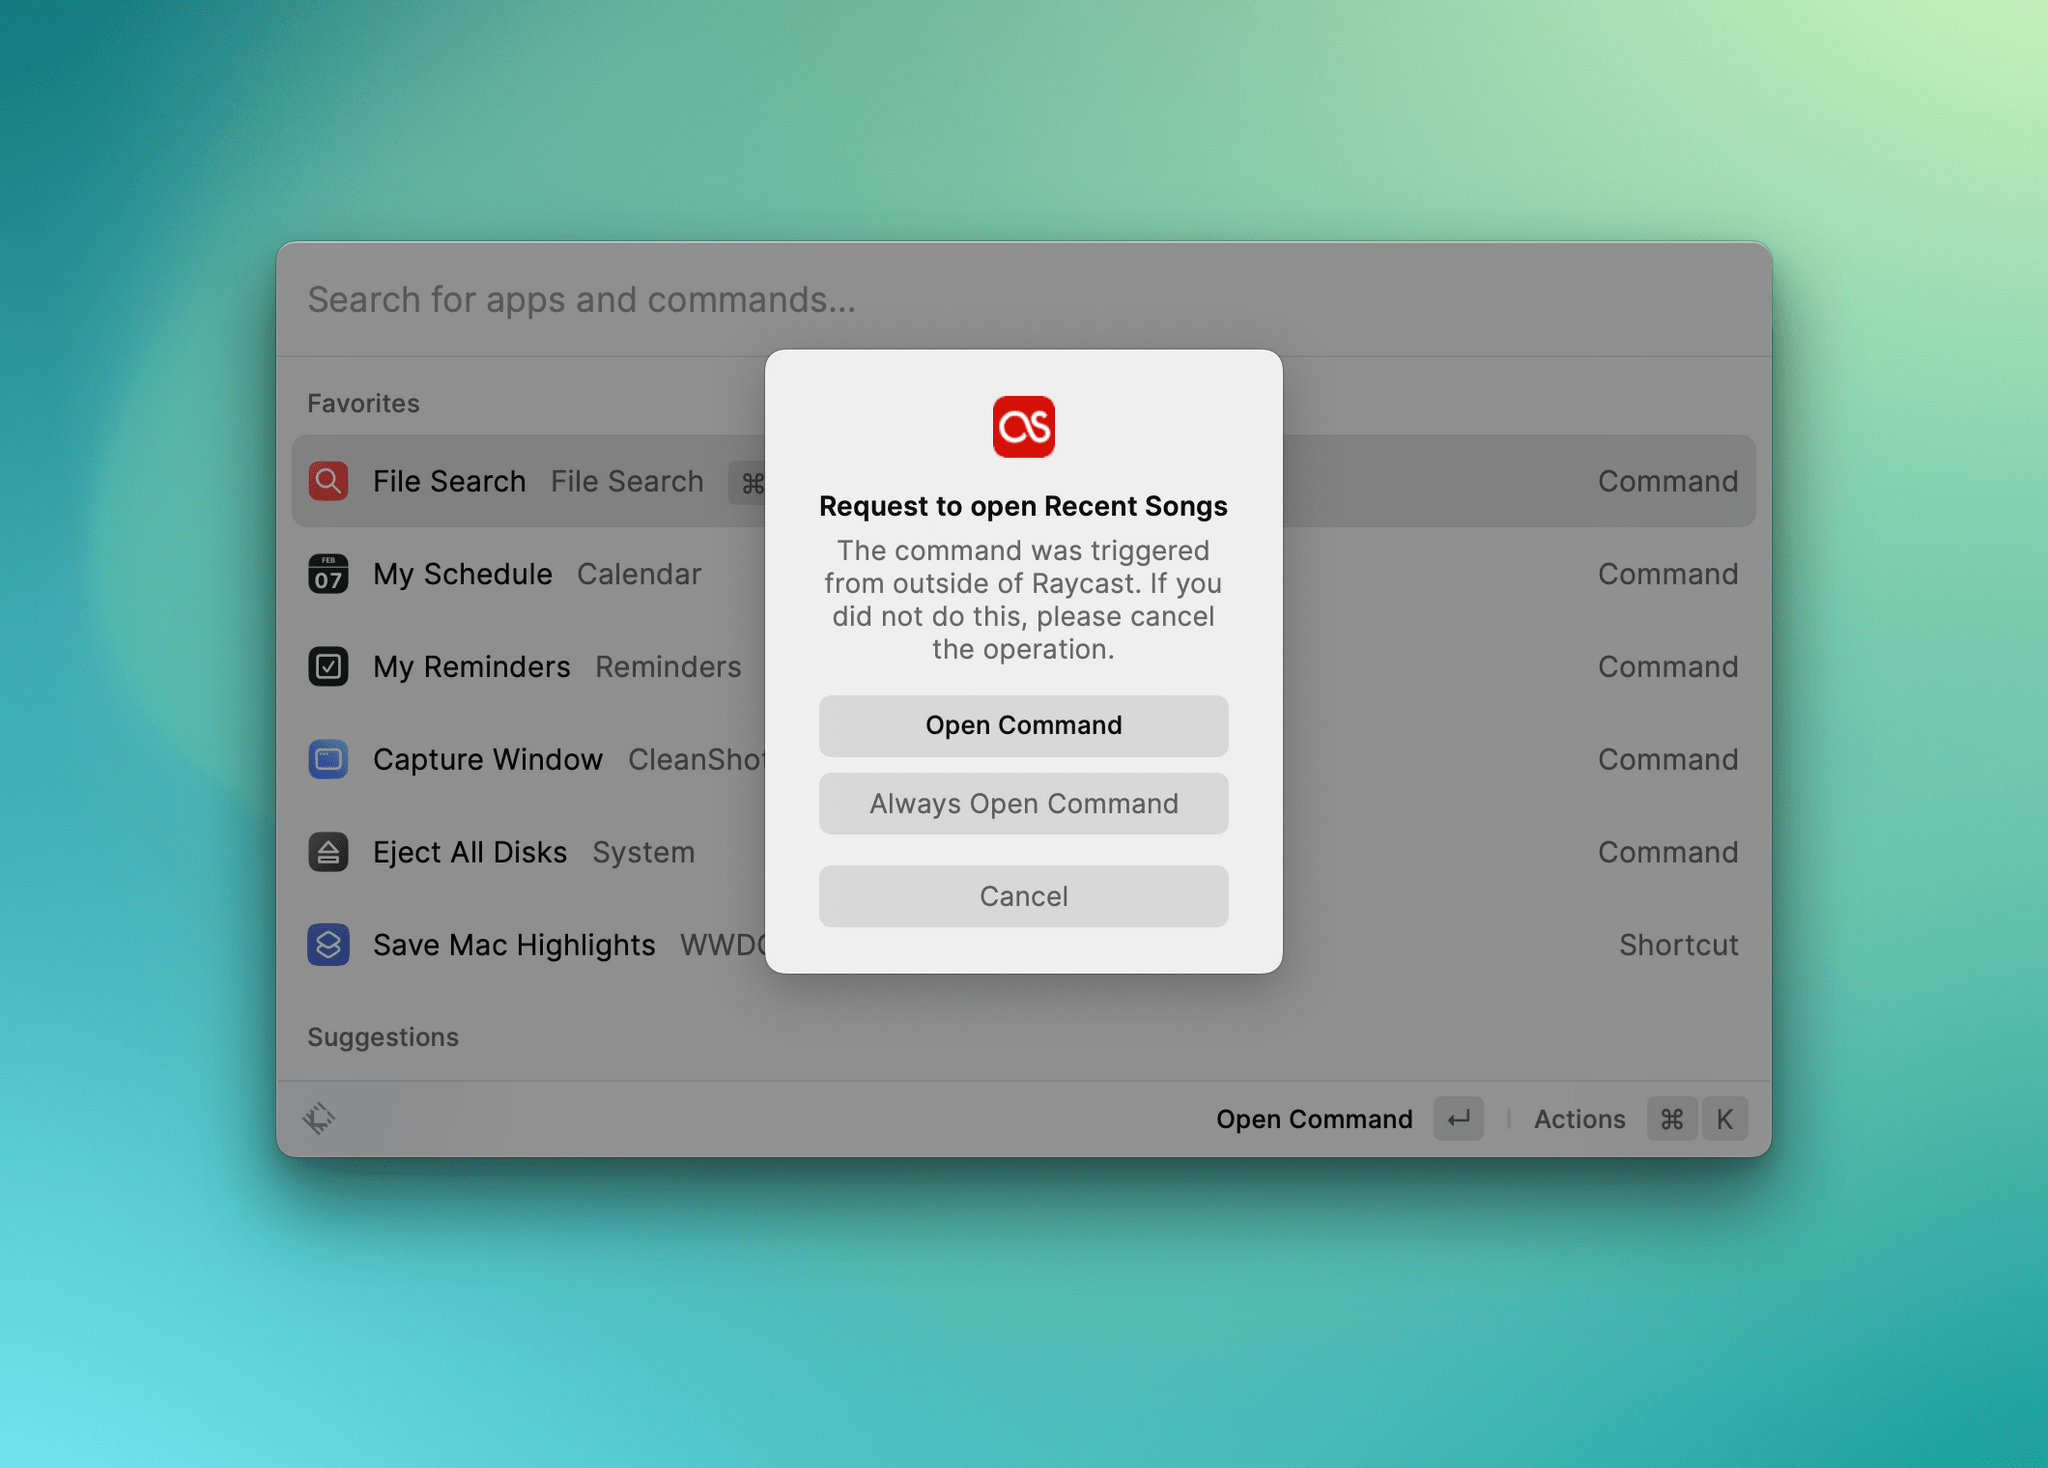Image resolution: width=2048 pixels, height=1468 pixels.
Task: Open the Actions menu in the footer
Action: tap(1579, 1118)
